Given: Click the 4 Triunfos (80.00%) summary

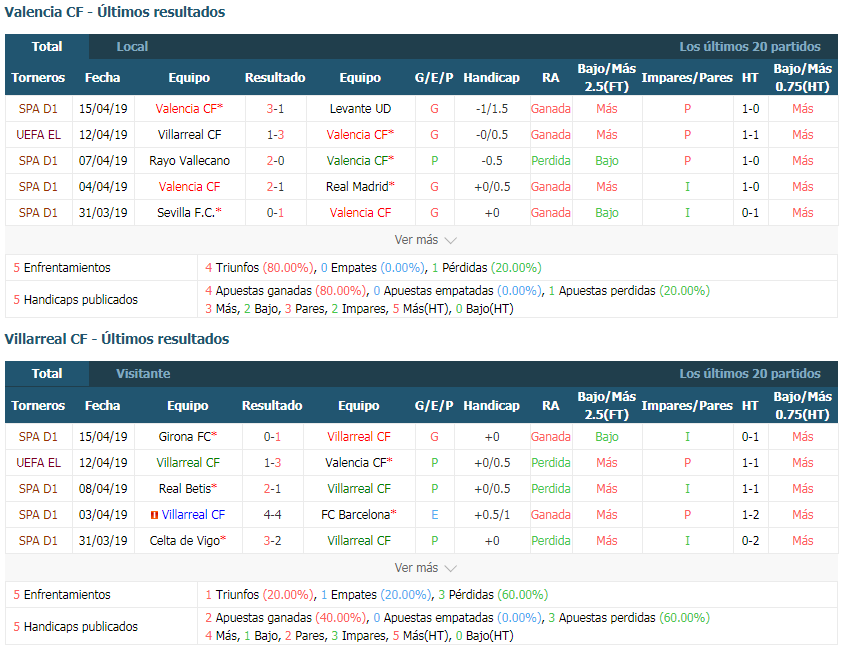Looking at the screenshot, I should point(260,268).
